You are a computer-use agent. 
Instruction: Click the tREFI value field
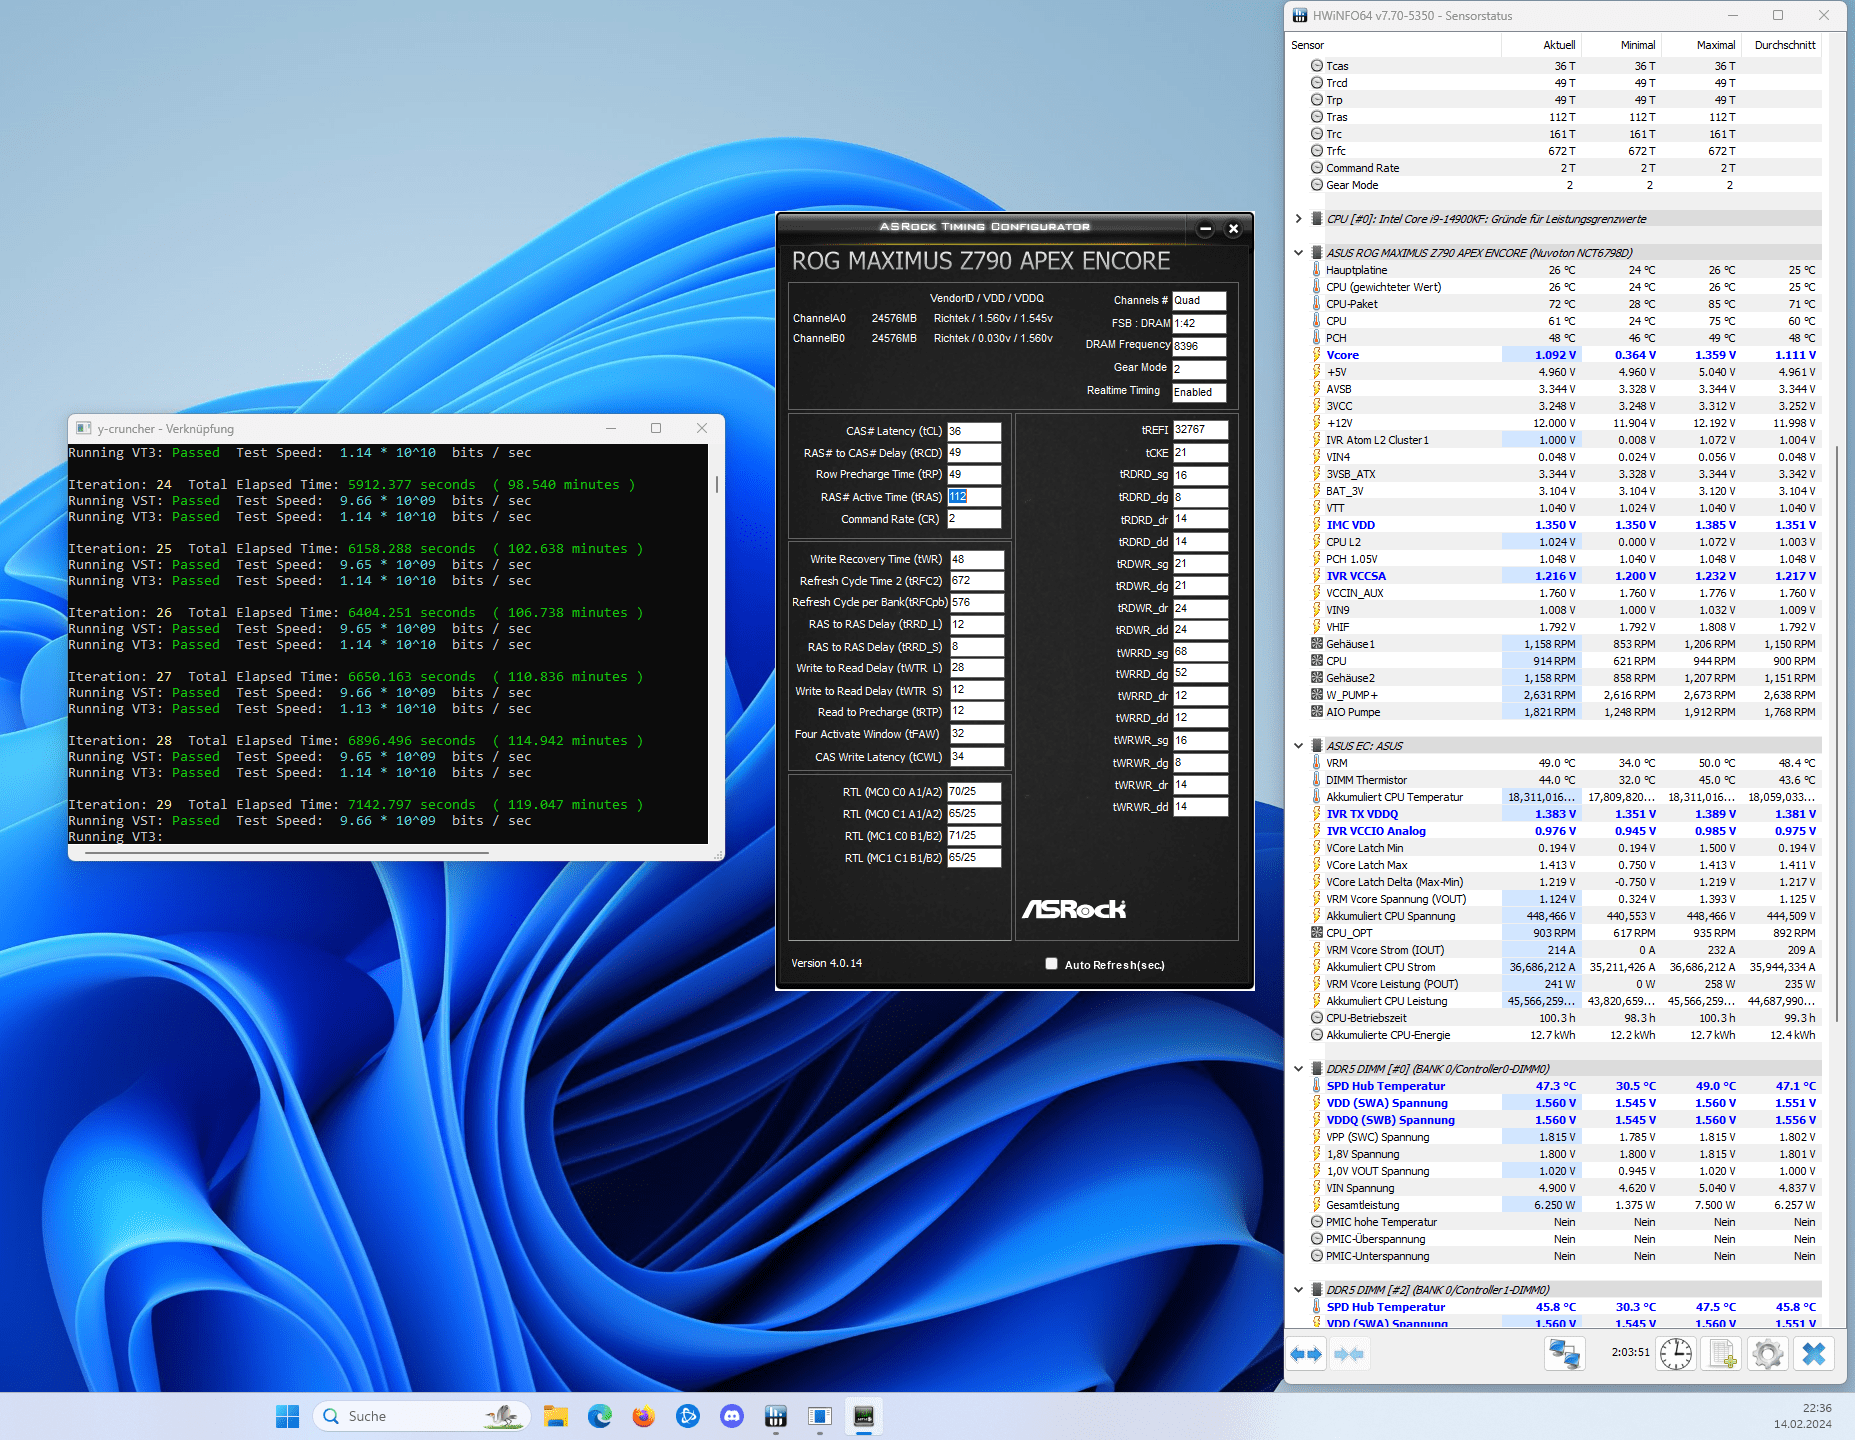[1200, 430]
